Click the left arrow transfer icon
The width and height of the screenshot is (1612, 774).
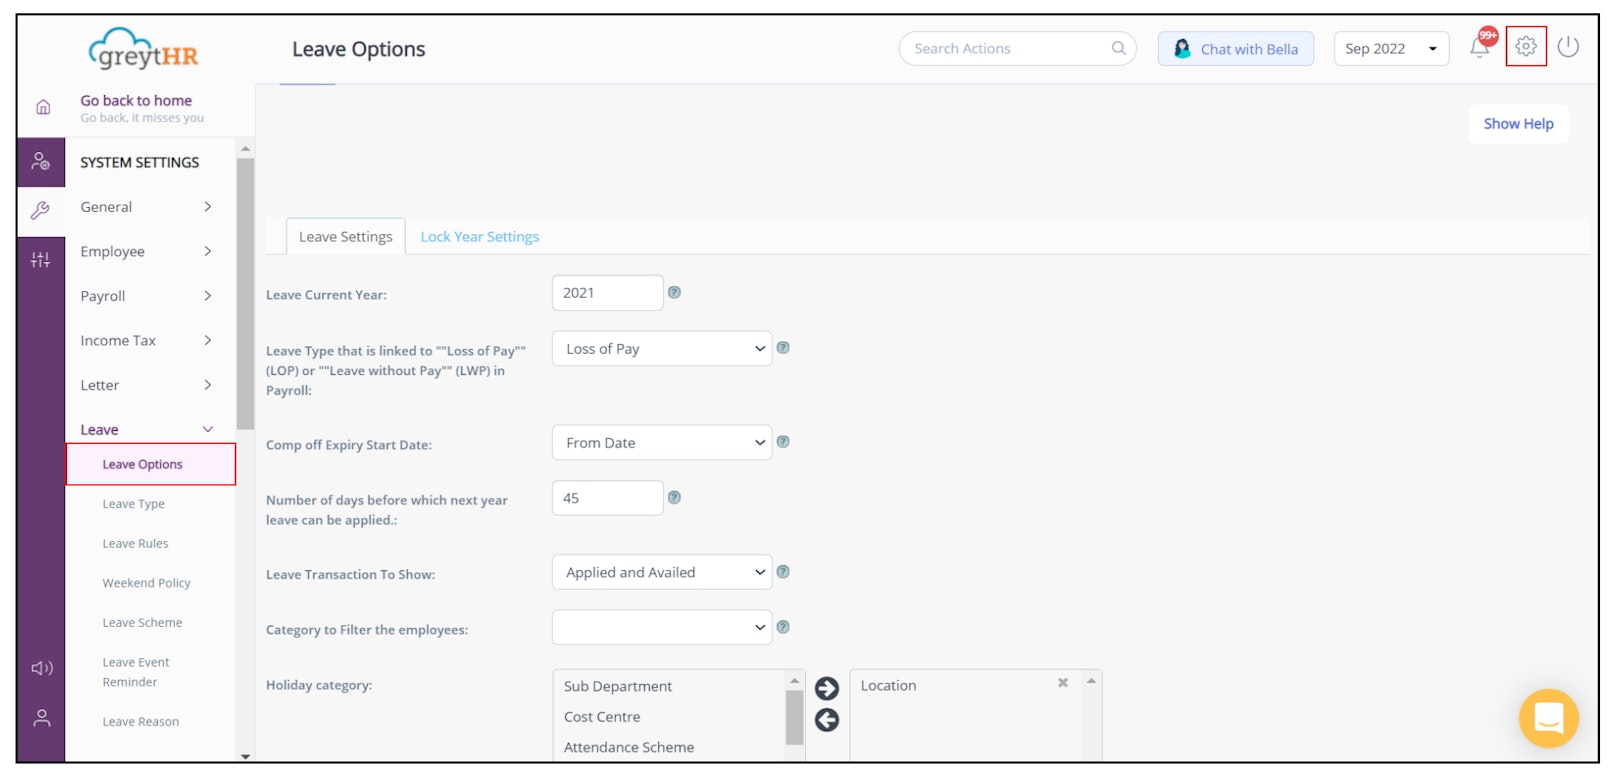pyautogui.click(x=827, y=720)
